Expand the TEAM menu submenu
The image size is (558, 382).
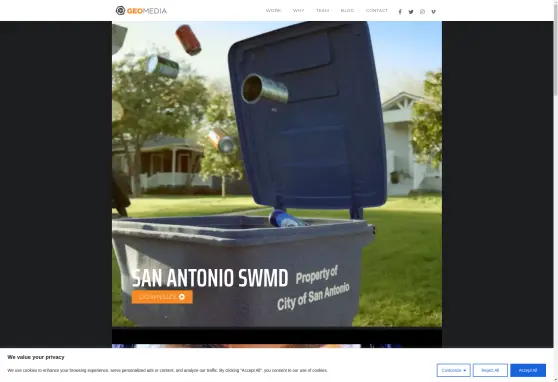click(323, 11)
